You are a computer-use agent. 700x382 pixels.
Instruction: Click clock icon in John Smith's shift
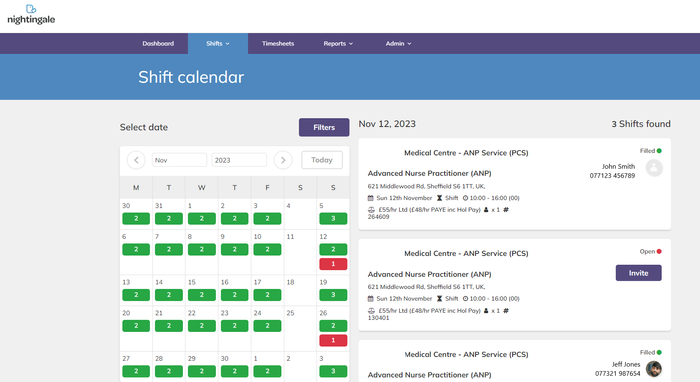[x=465, y=198]
